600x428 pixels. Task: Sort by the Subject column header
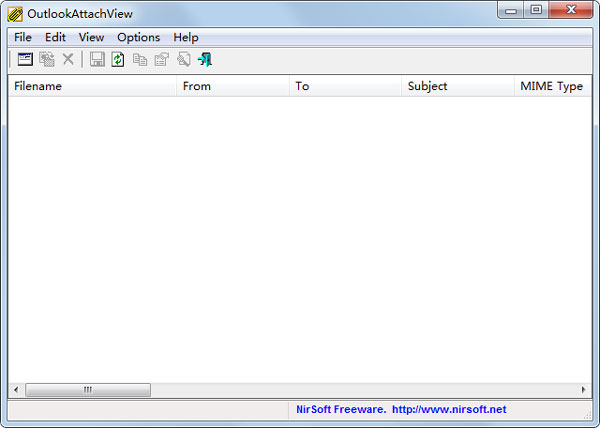[x=458, y=86]
